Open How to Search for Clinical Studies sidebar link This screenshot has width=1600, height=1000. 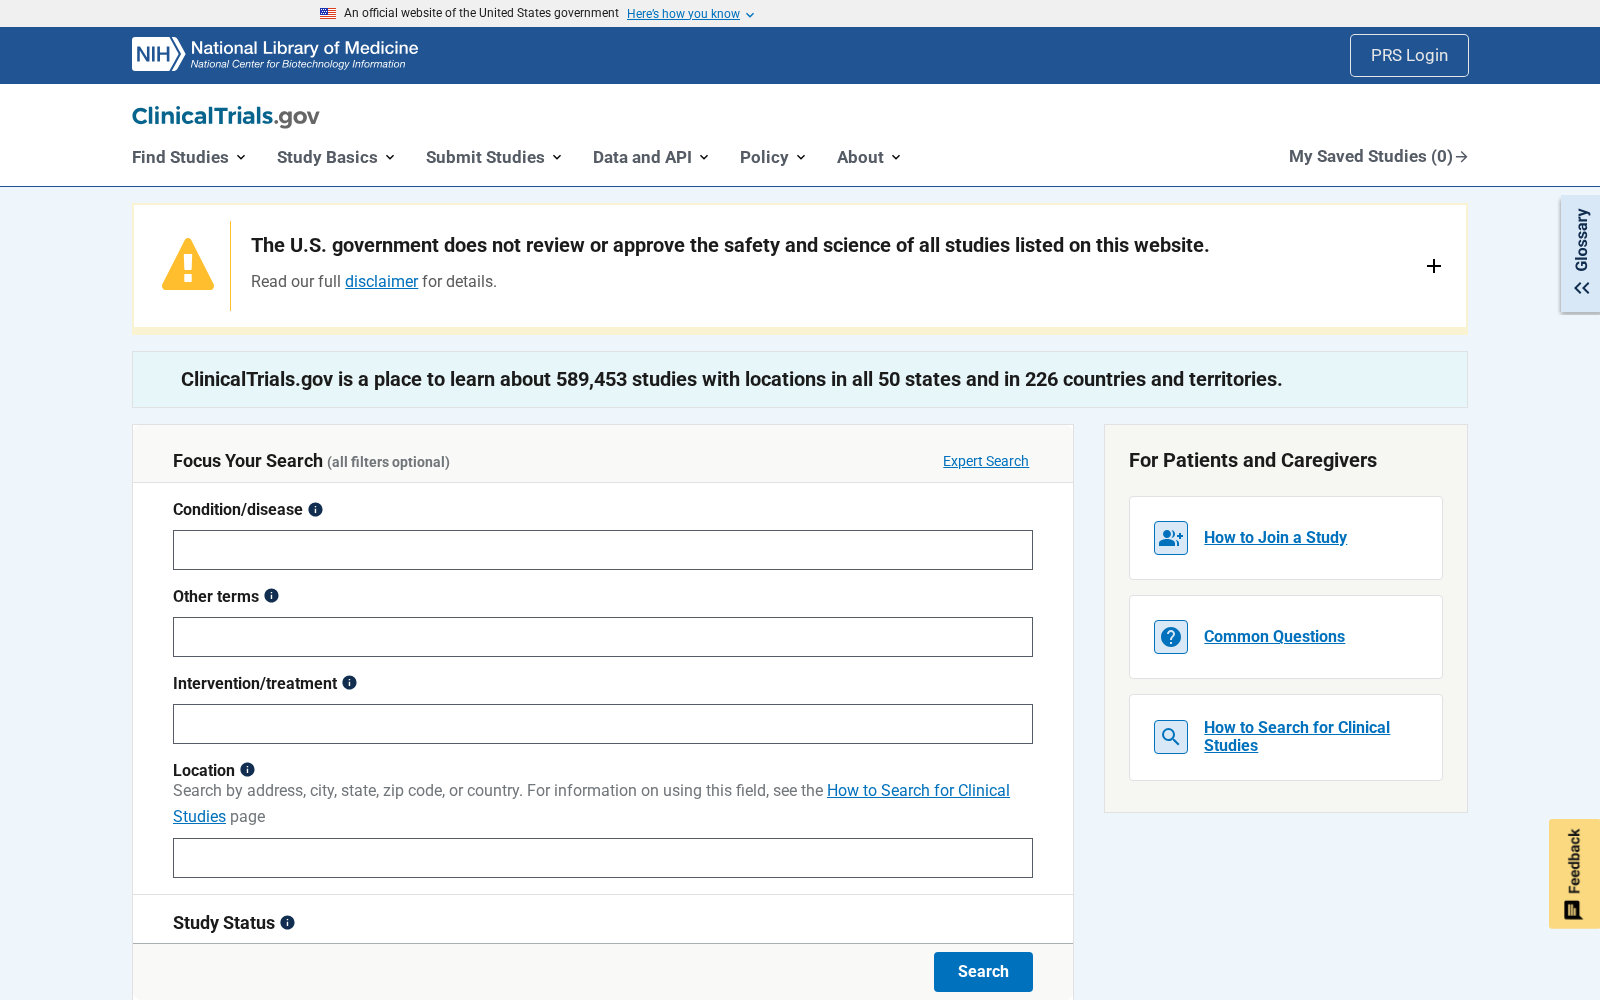point(1296,737)
